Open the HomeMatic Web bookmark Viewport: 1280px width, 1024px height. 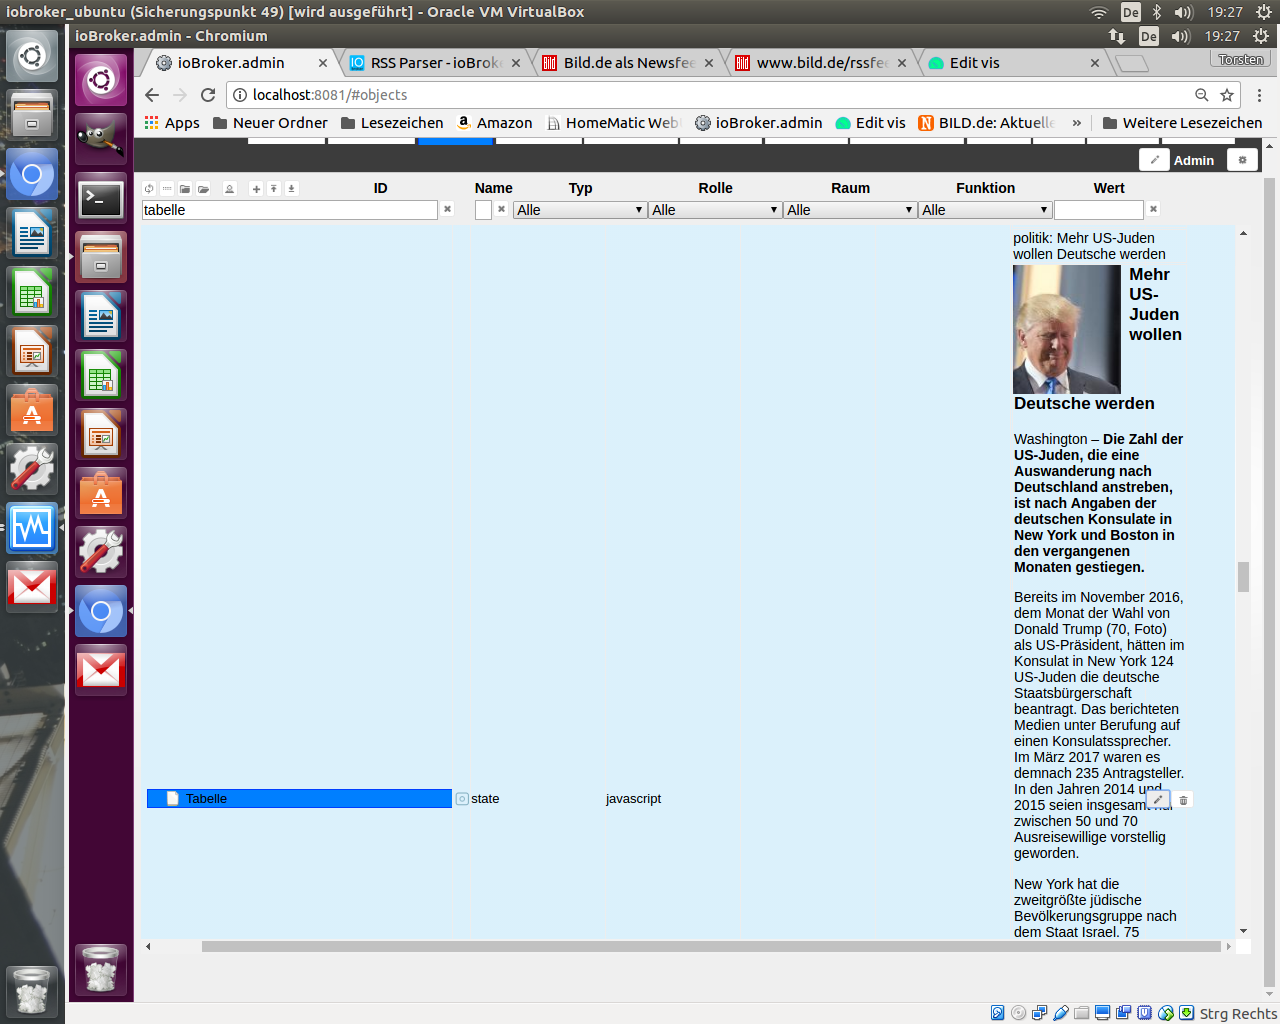pyautogui.click(x=614, y=123)
